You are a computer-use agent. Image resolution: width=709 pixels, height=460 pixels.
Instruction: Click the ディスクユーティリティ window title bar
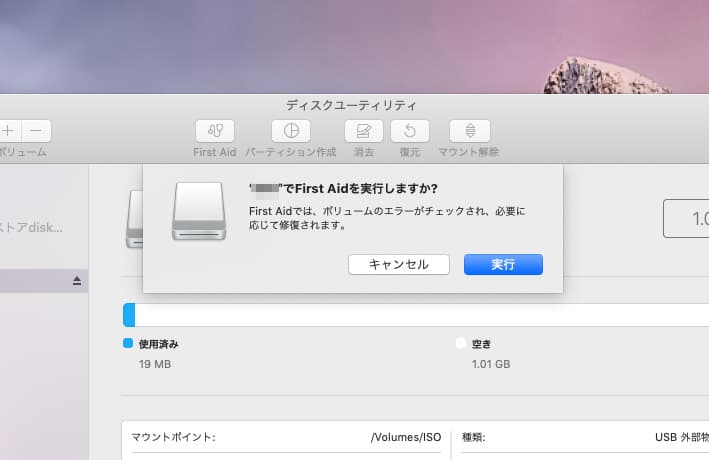click(x=351, y=104)
